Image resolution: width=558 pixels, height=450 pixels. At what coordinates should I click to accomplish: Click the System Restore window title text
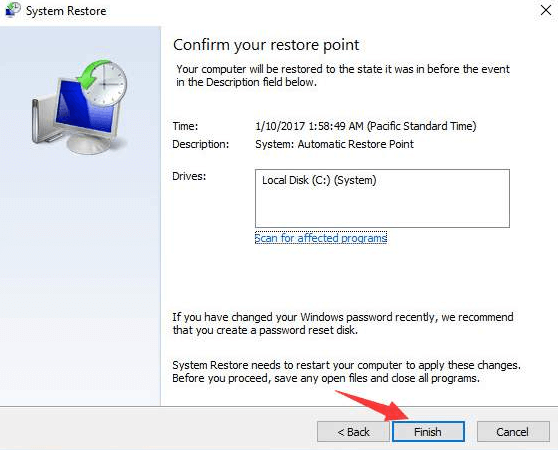[x=66, y=11]
